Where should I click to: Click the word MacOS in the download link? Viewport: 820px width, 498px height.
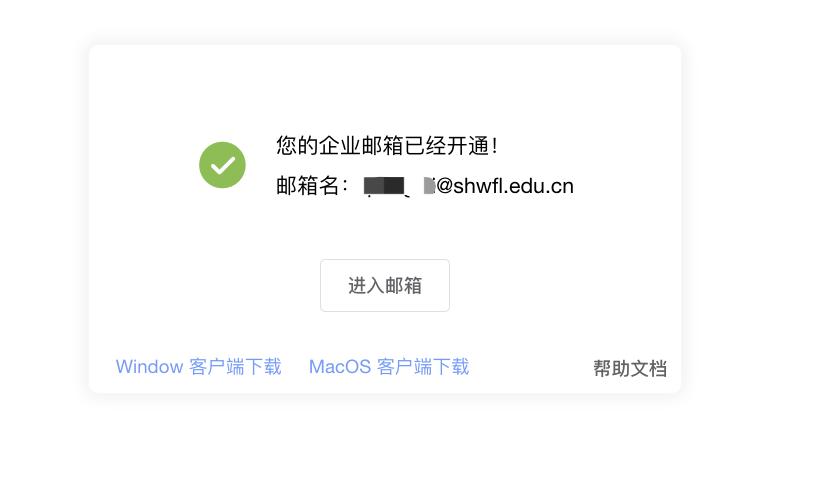[x=340, y=367]
